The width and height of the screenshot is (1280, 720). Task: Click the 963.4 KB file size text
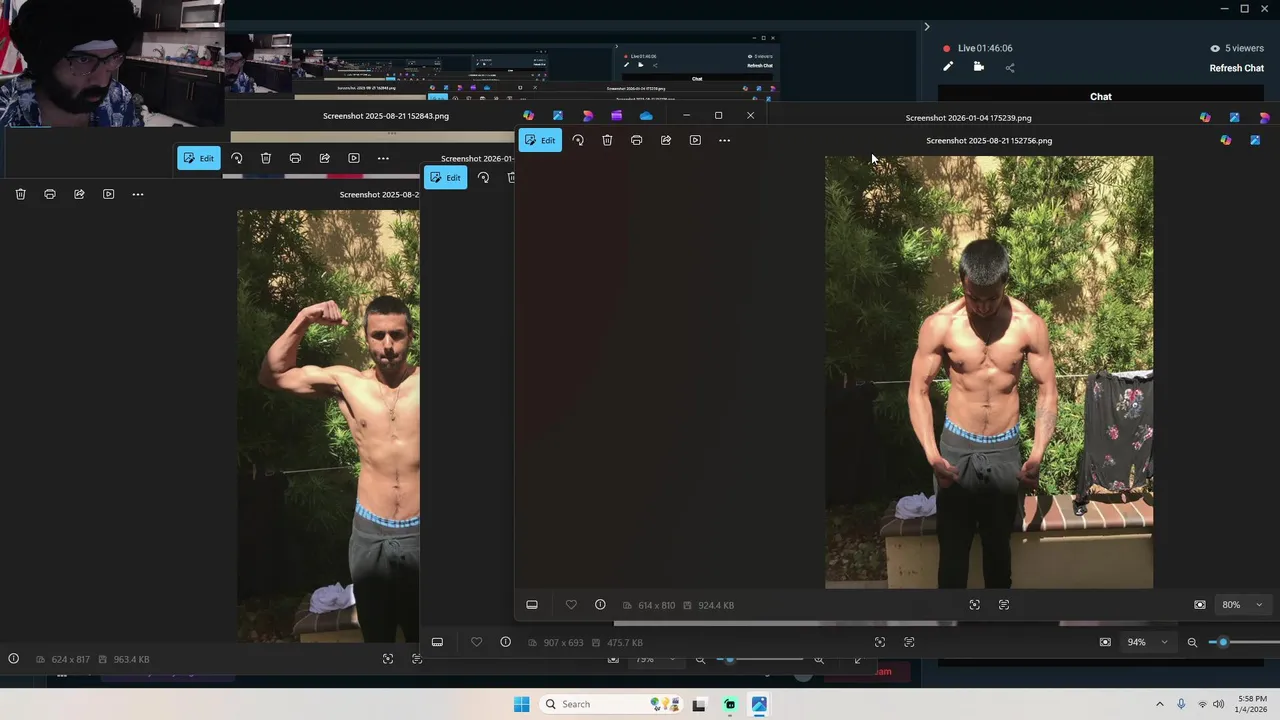131,660
